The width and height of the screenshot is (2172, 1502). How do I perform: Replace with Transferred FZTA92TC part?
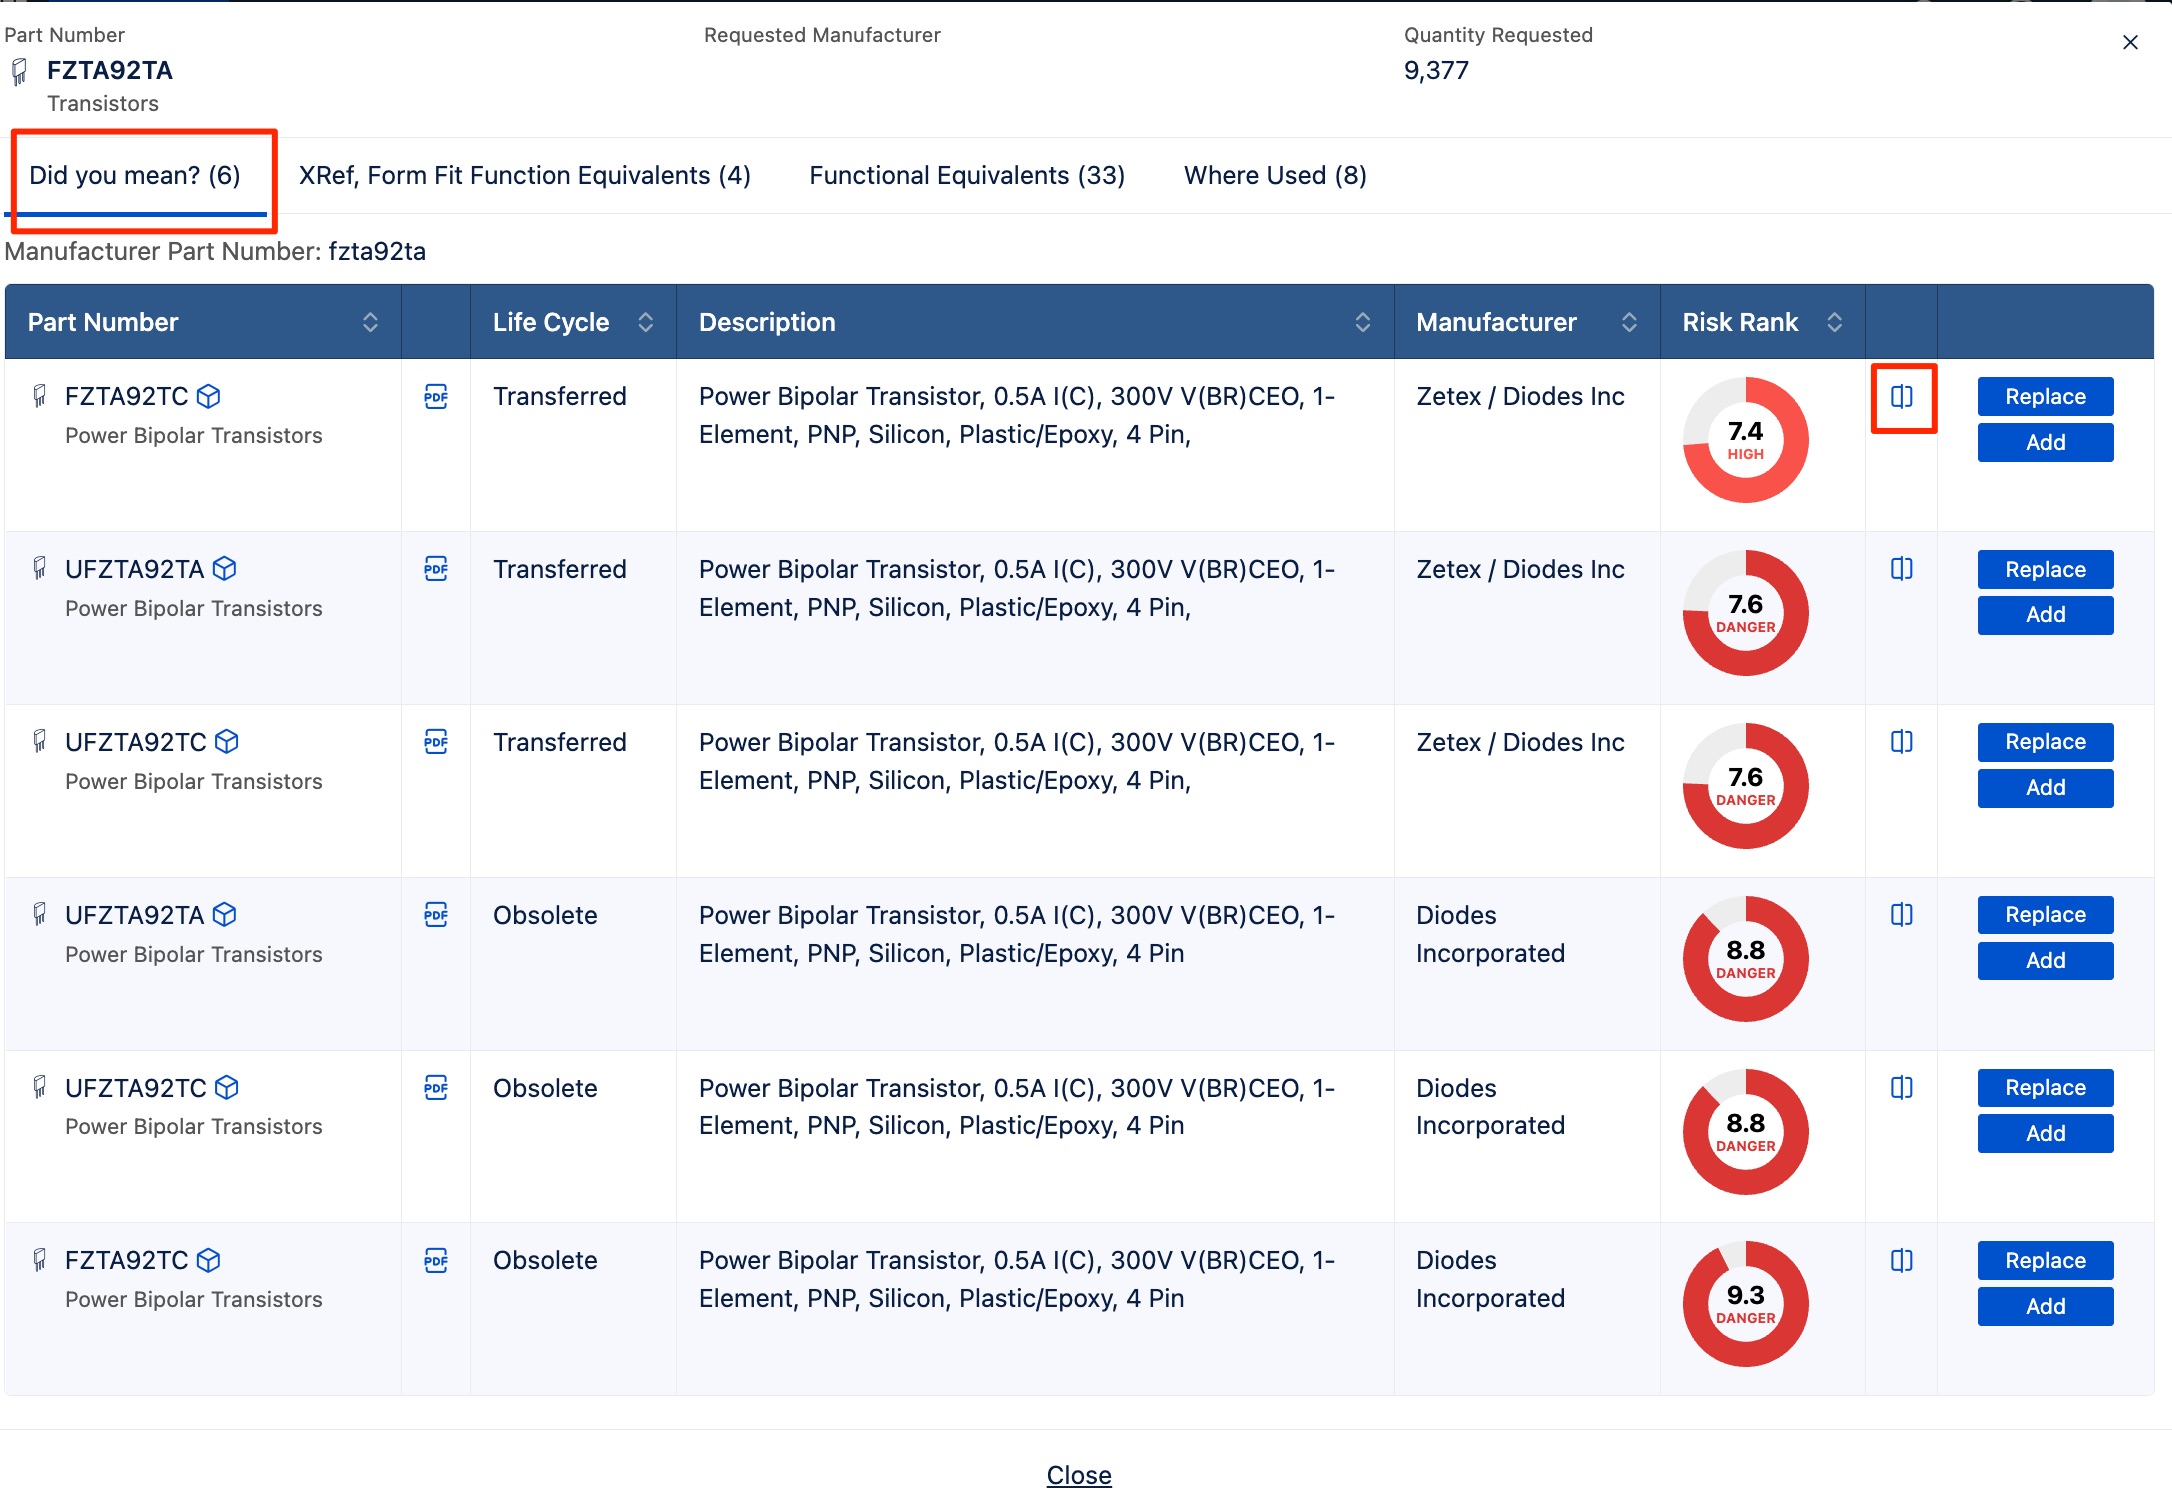(x=2045, y=397)
